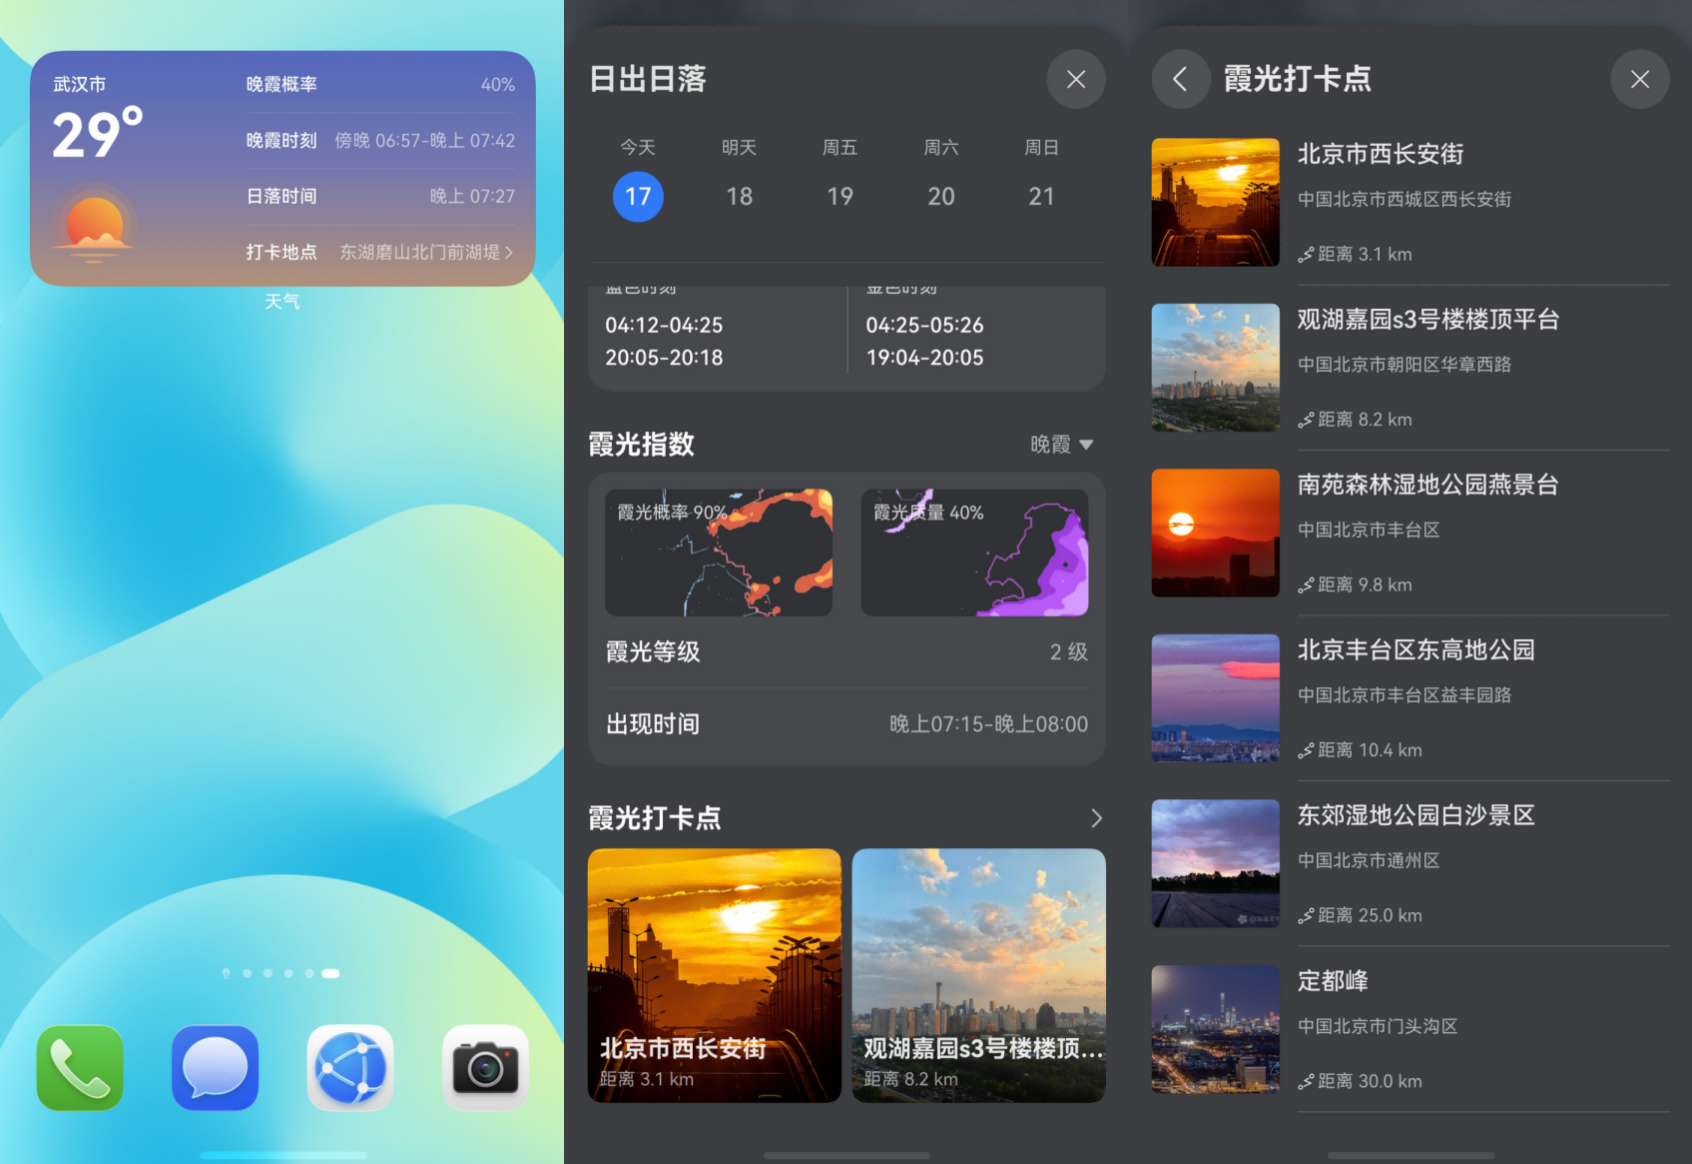1692x1164 pixels.
Task: Open the green Phone app
Action: tap(80, 1068)
